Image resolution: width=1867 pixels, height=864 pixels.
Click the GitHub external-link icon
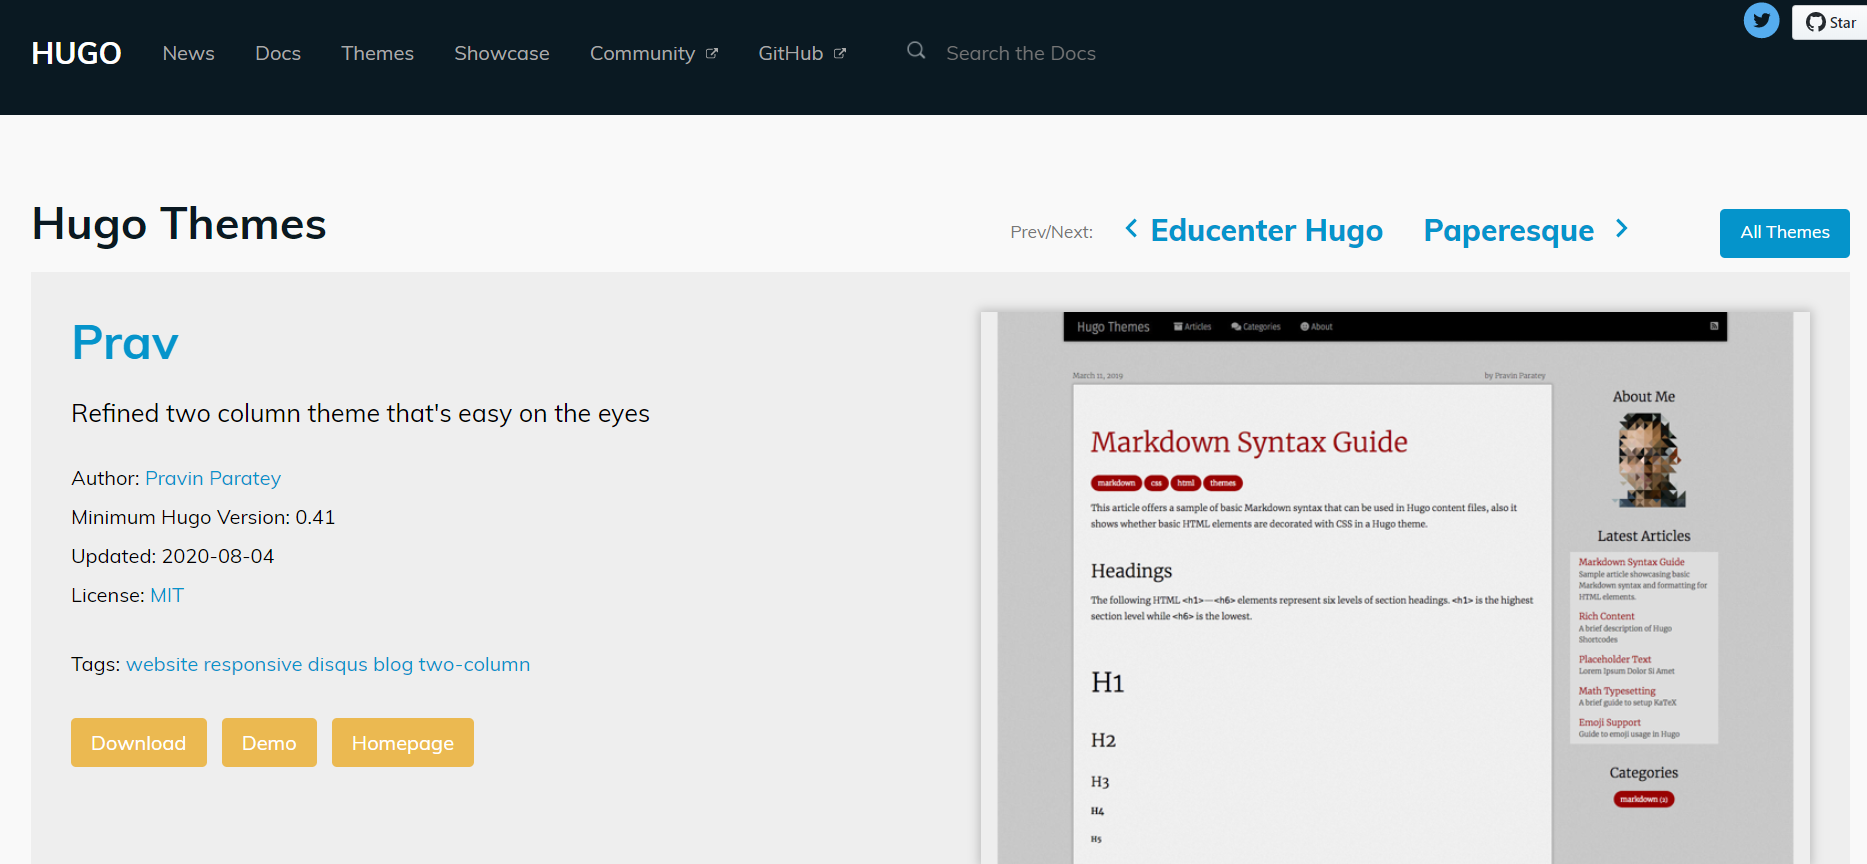[x=840, y=54]
